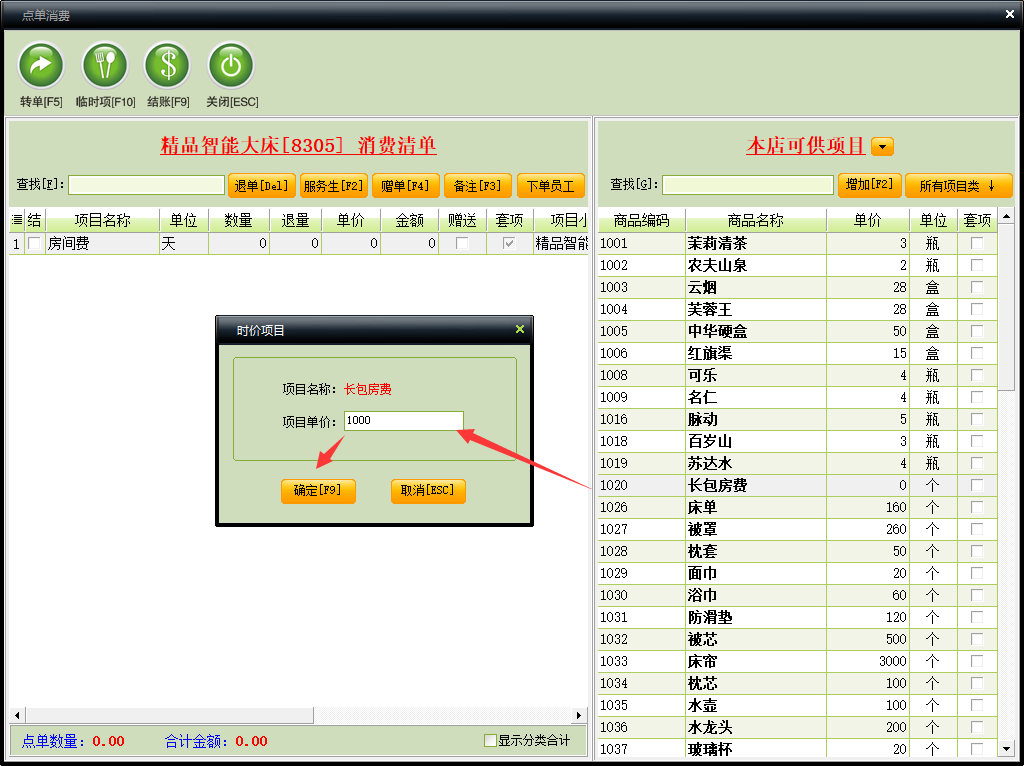Select the 长包房费 product row
Image resolution: width=1024 pixels, height=766 pixels.
click(x=797, y=485)
